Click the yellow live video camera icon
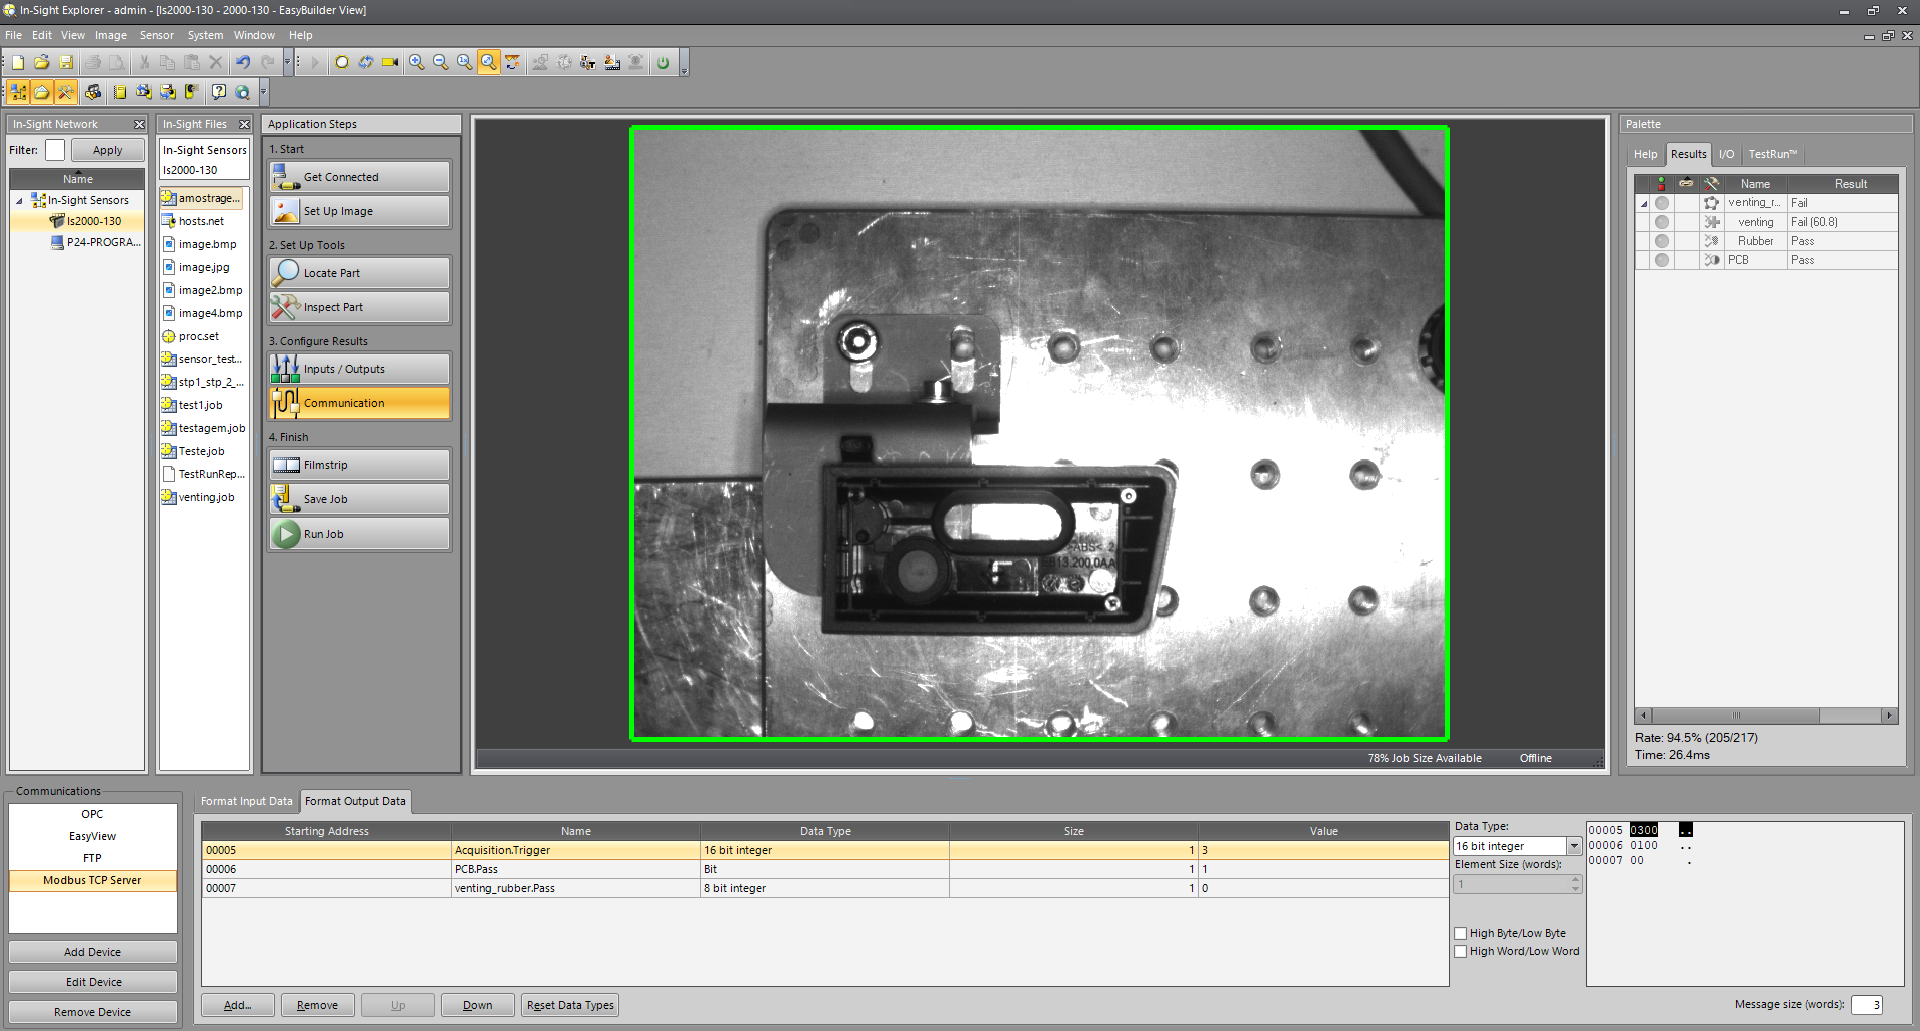 click(390, 62)
